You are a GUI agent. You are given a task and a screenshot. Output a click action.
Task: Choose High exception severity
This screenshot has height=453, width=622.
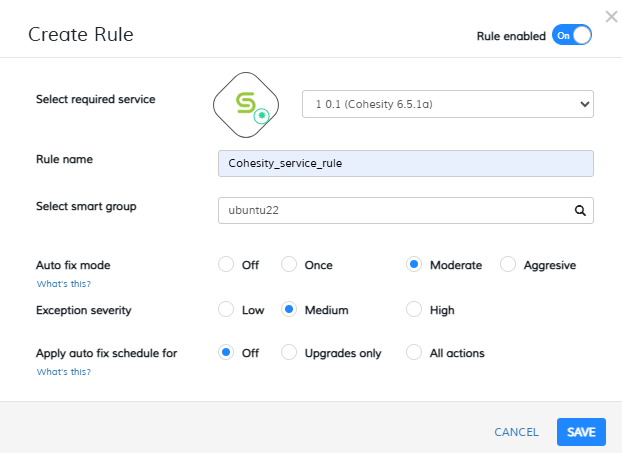click(x=414, y=310)
